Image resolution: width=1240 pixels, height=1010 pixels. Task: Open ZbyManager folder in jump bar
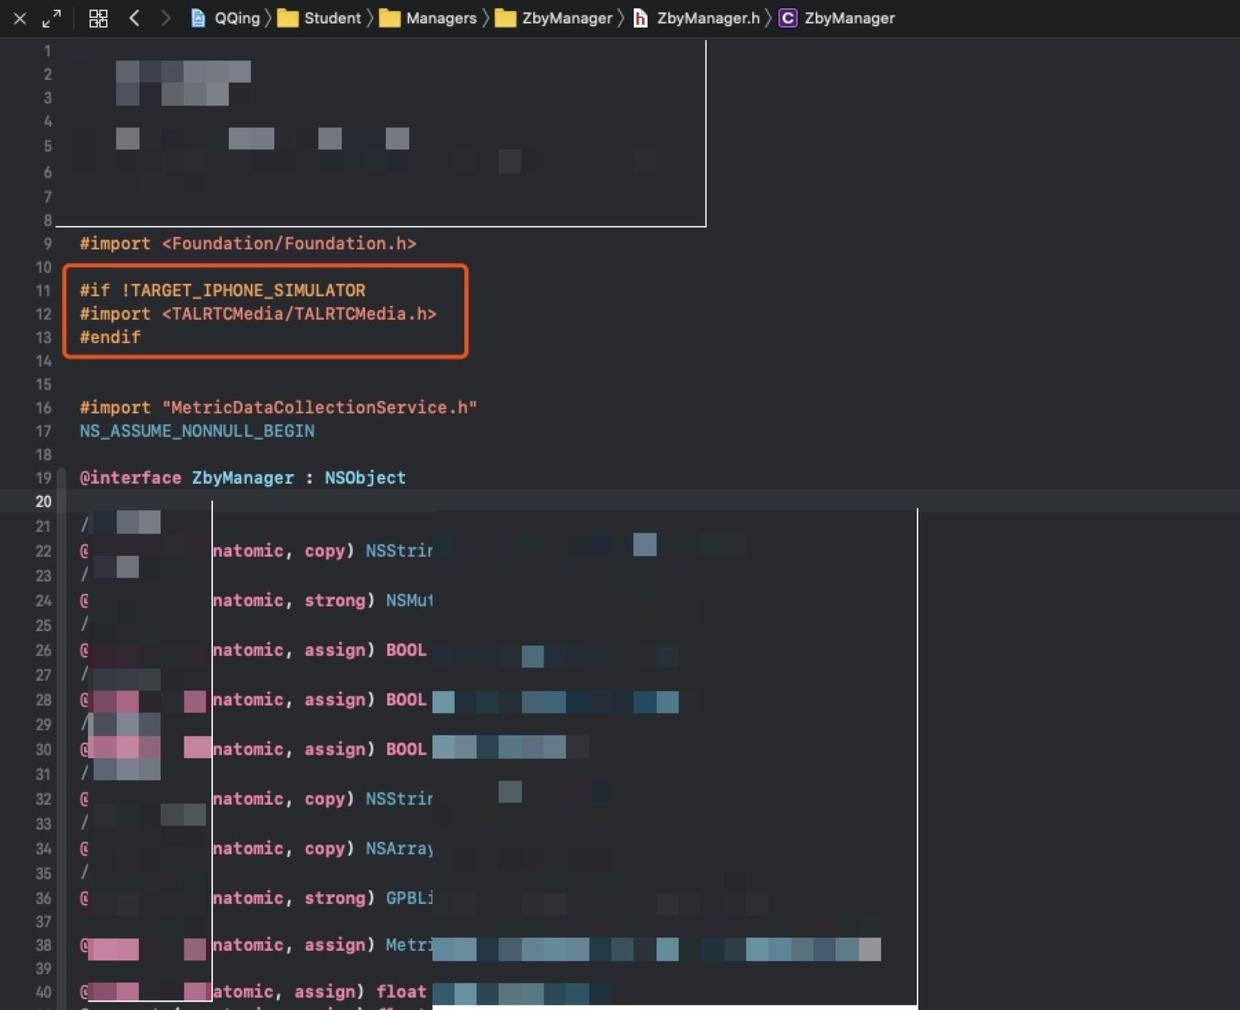pyautogui.click(x=554, y=18)
